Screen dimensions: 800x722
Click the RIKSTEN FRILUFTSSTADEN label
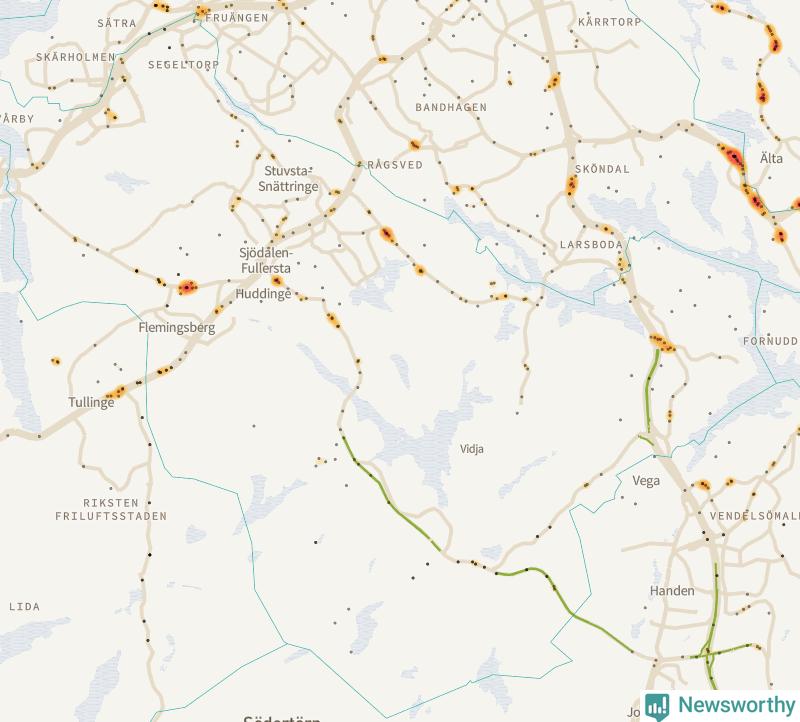coord(111,510)
